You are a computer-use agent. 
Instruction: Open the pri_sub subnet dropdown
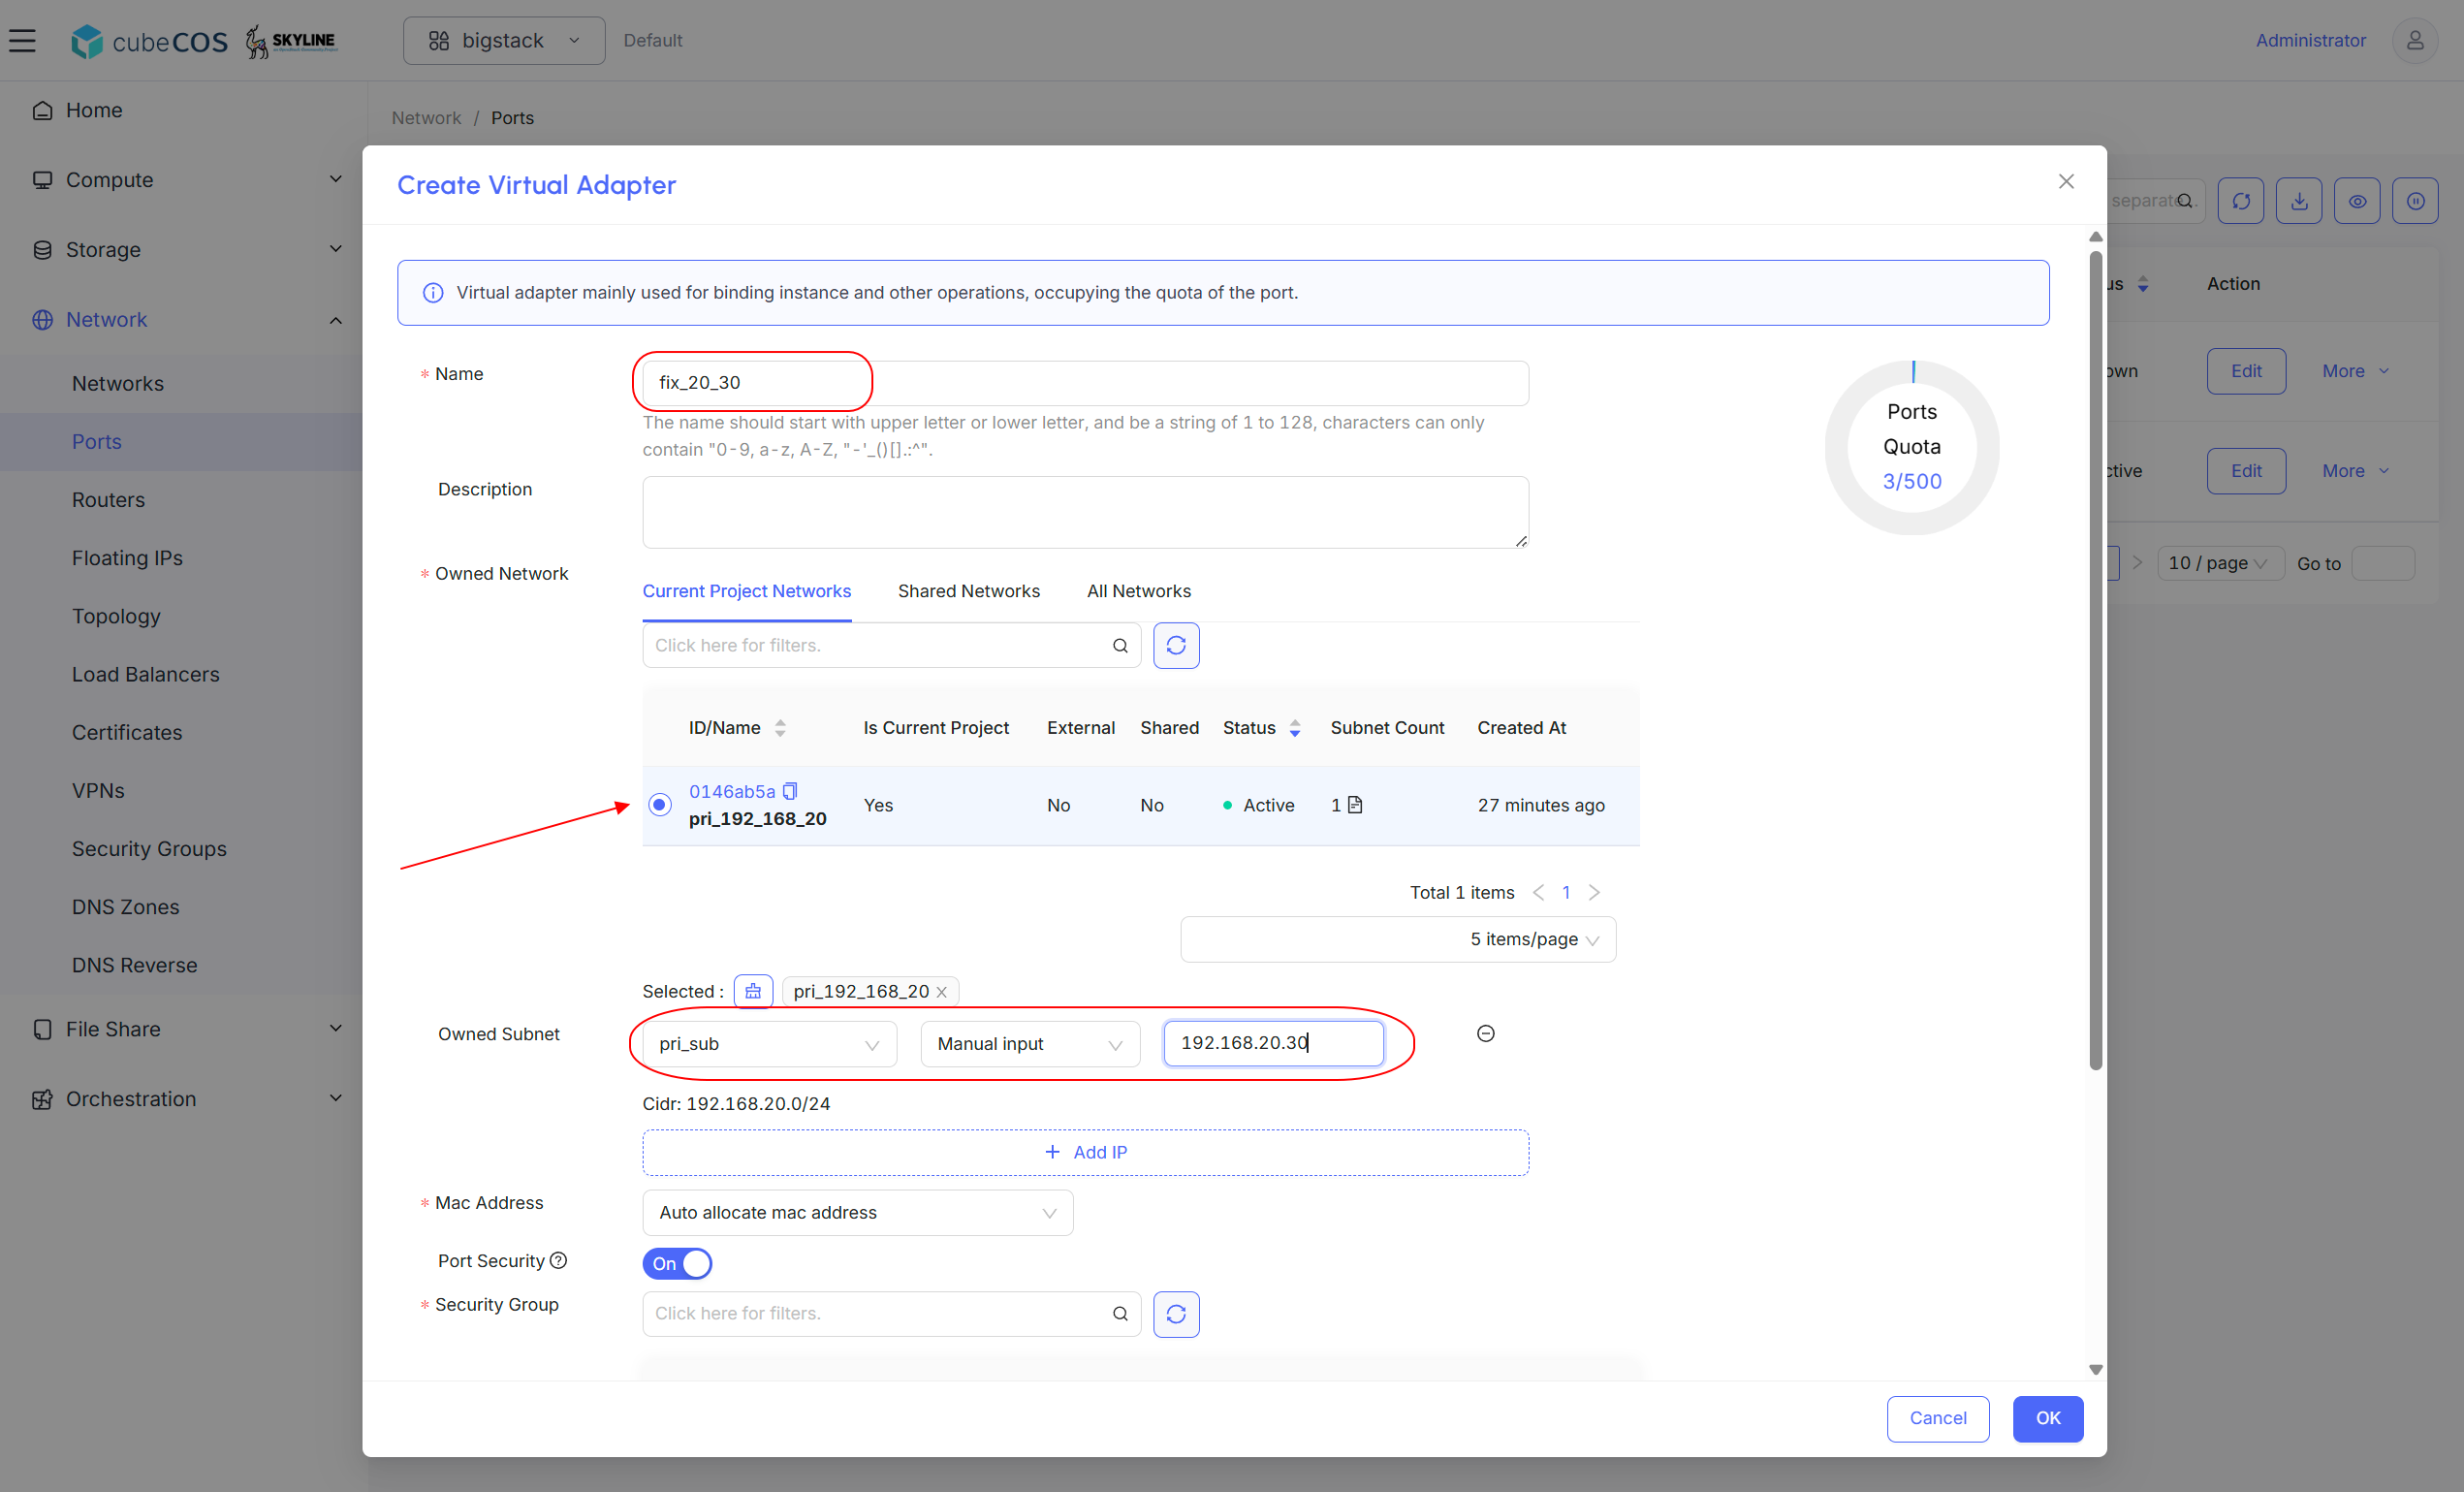(769, 1043)
